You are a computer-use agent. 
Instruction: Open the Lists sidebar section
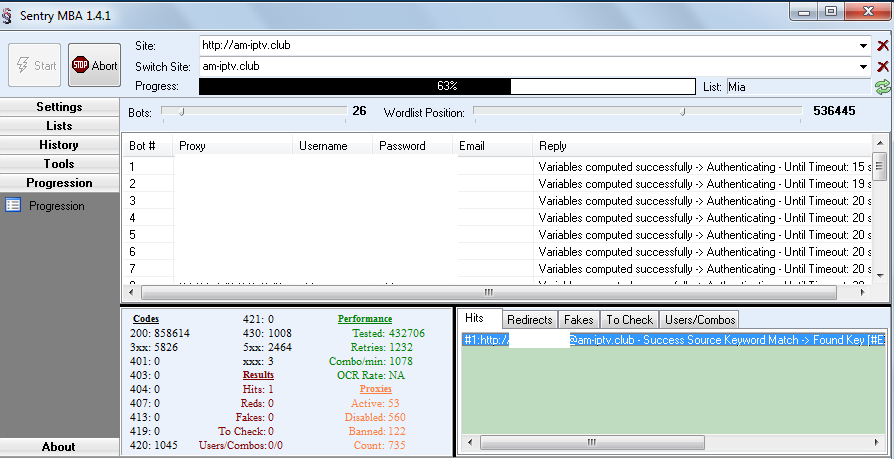59,125
